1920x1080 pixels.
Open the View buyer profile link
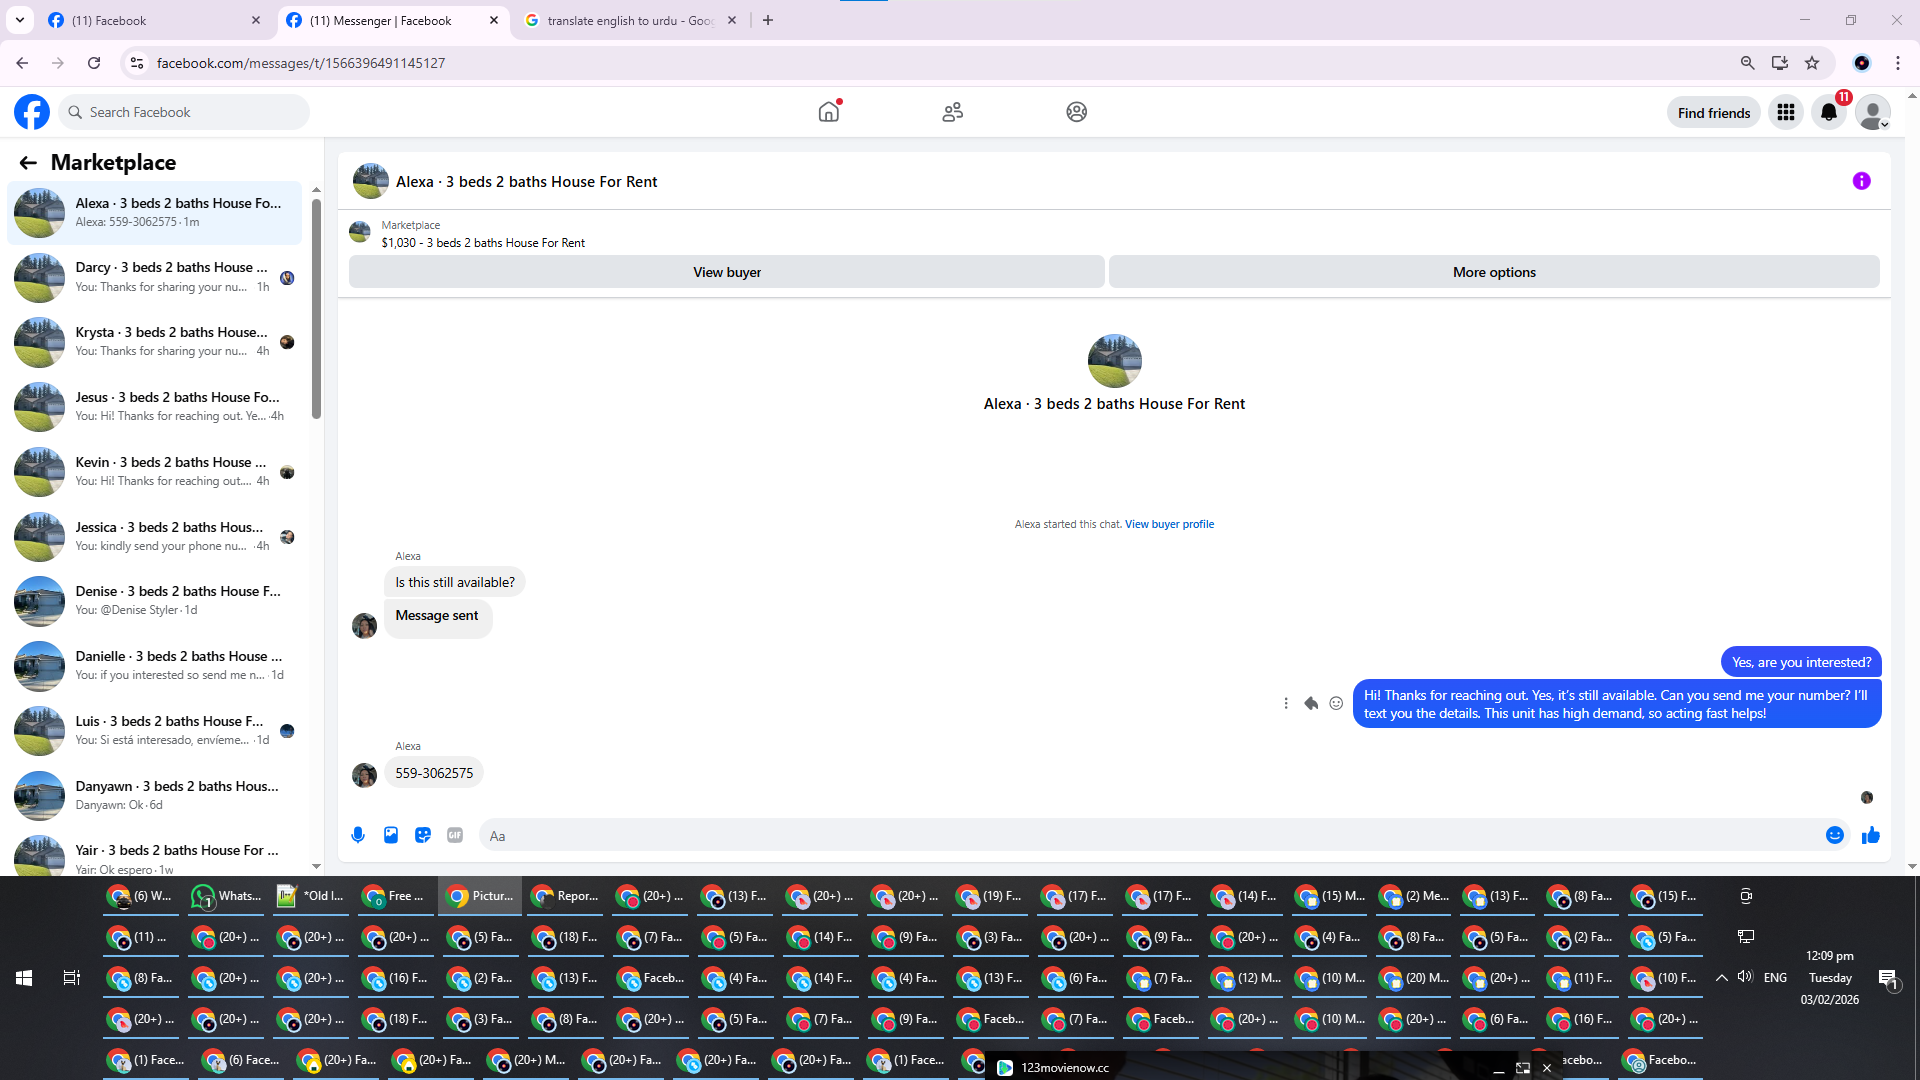(x=1169, y=524)
